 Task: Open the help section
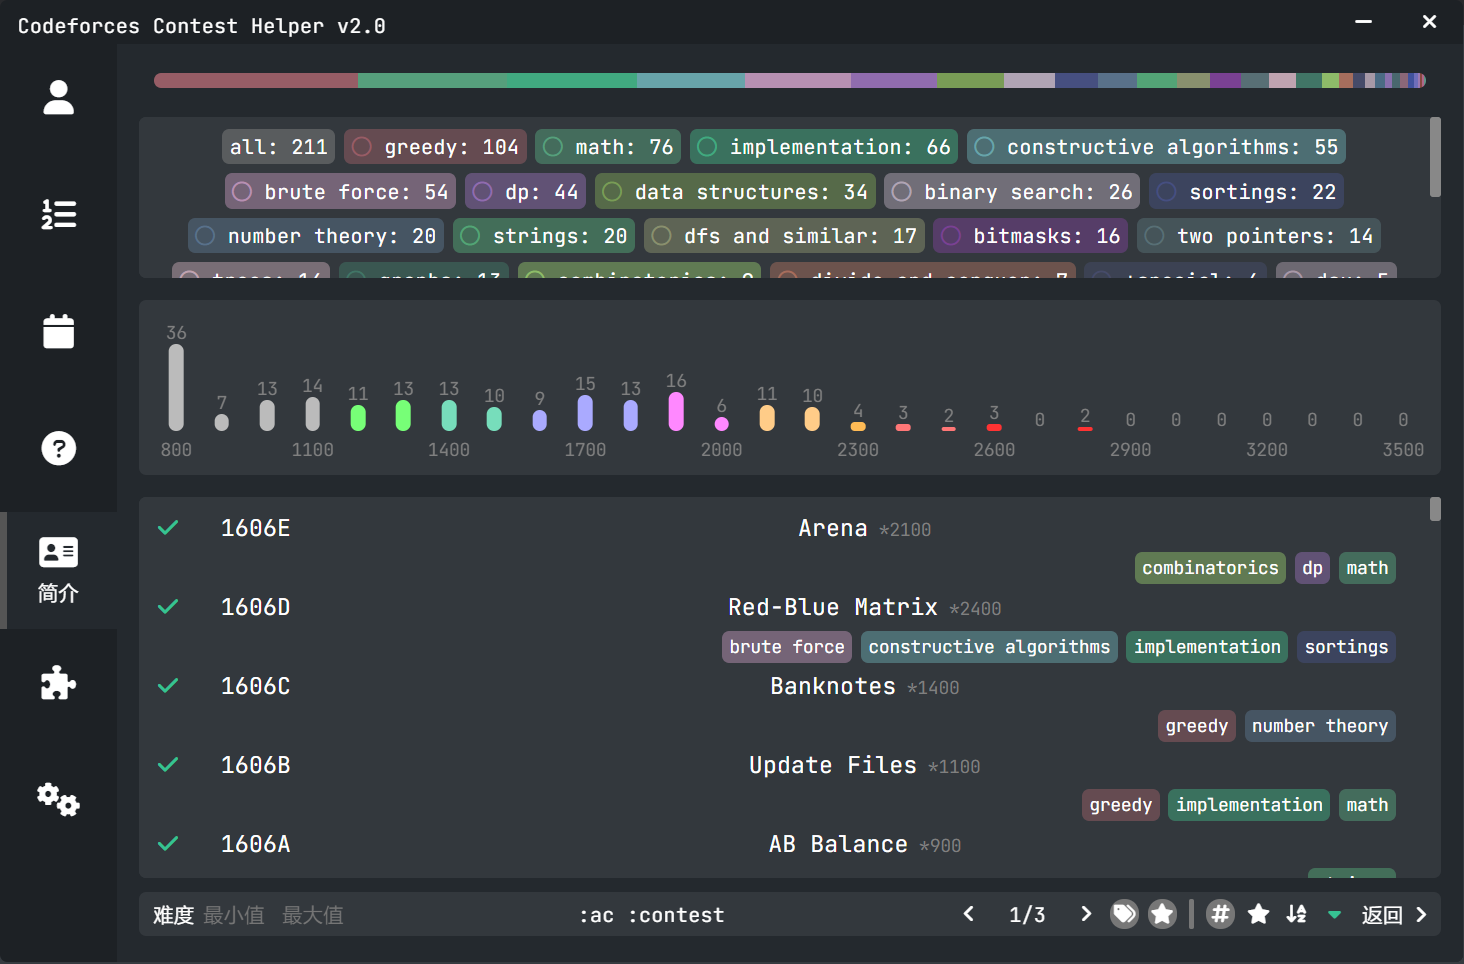tap(58, 448)
